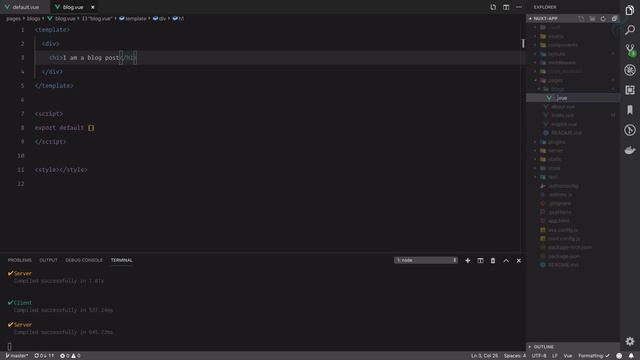Click the editor scrollbar overview marker
The width and height of the screenshot is (640, 360).
(x=523, y=43)
